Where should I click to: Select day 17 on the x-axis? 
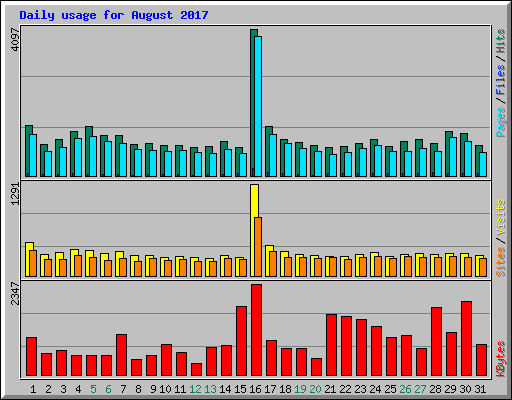[x=270, y=389]
